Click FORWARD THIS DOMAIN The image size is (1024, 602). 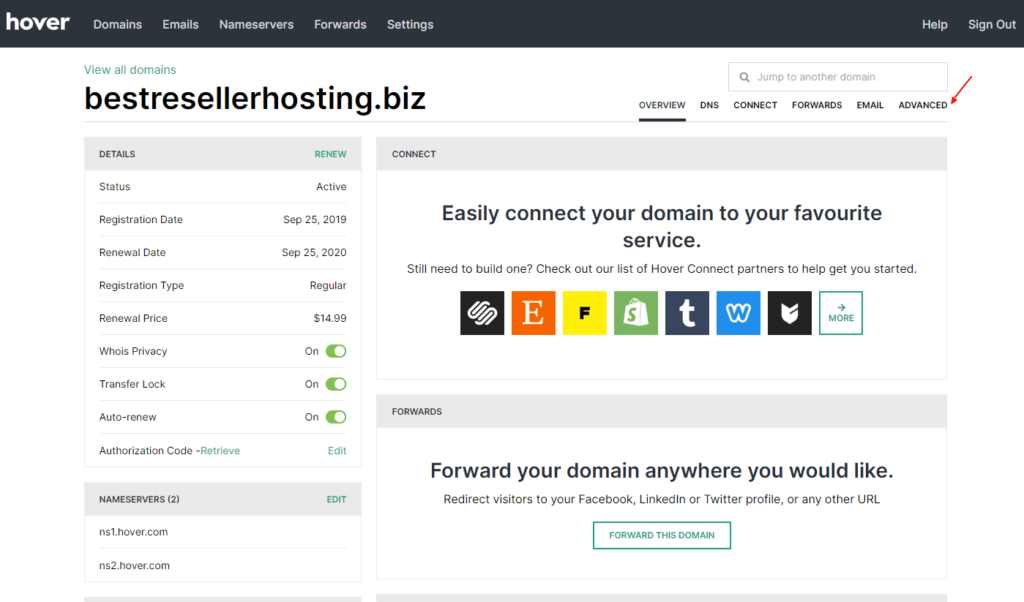click(x=661, y=535)
